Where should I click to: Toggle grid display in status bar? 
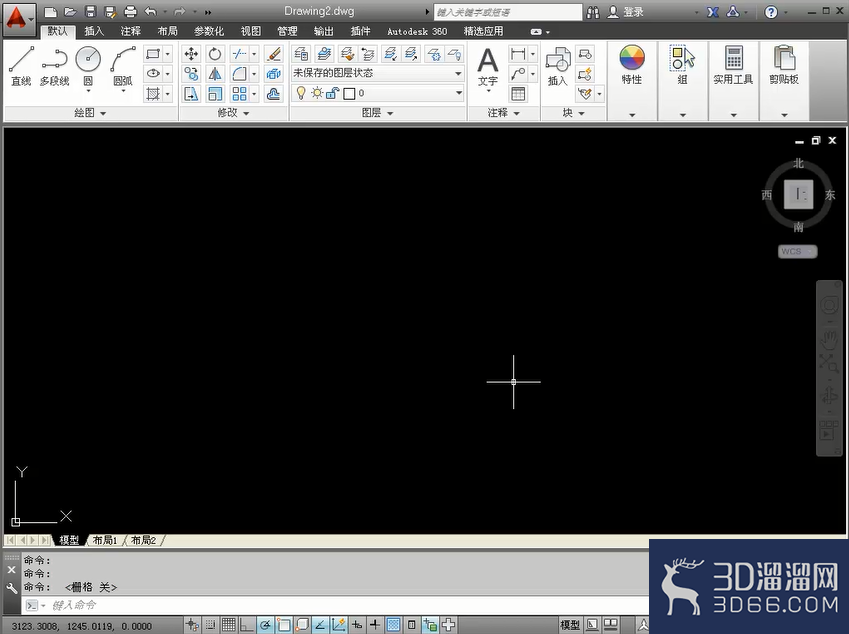[x=228, y=625]
